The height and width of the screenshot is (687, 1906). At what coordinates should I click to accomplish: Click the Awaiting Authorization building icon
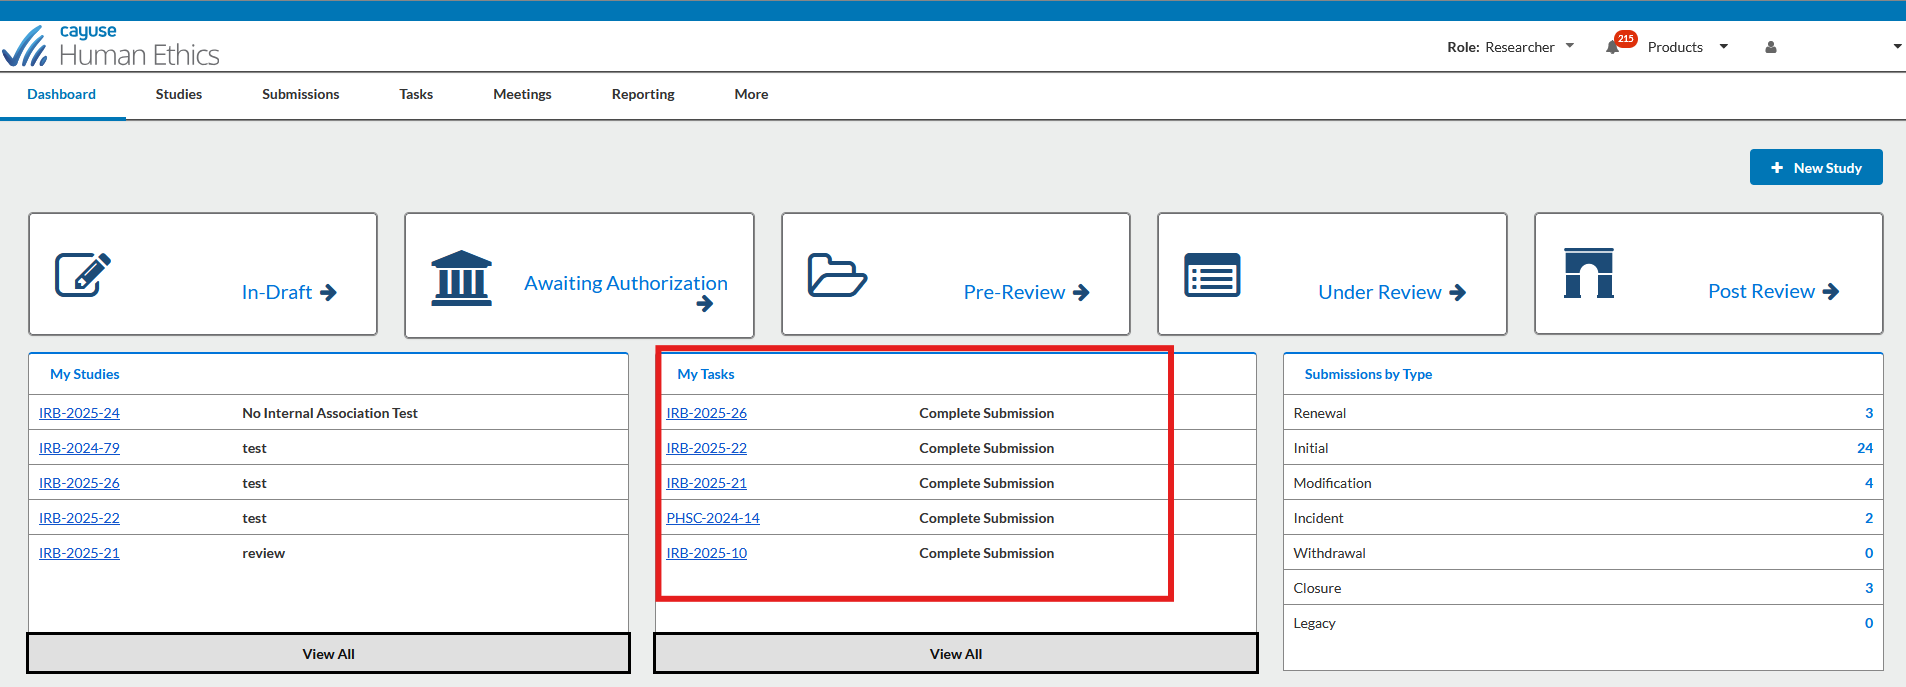point(461,277)
